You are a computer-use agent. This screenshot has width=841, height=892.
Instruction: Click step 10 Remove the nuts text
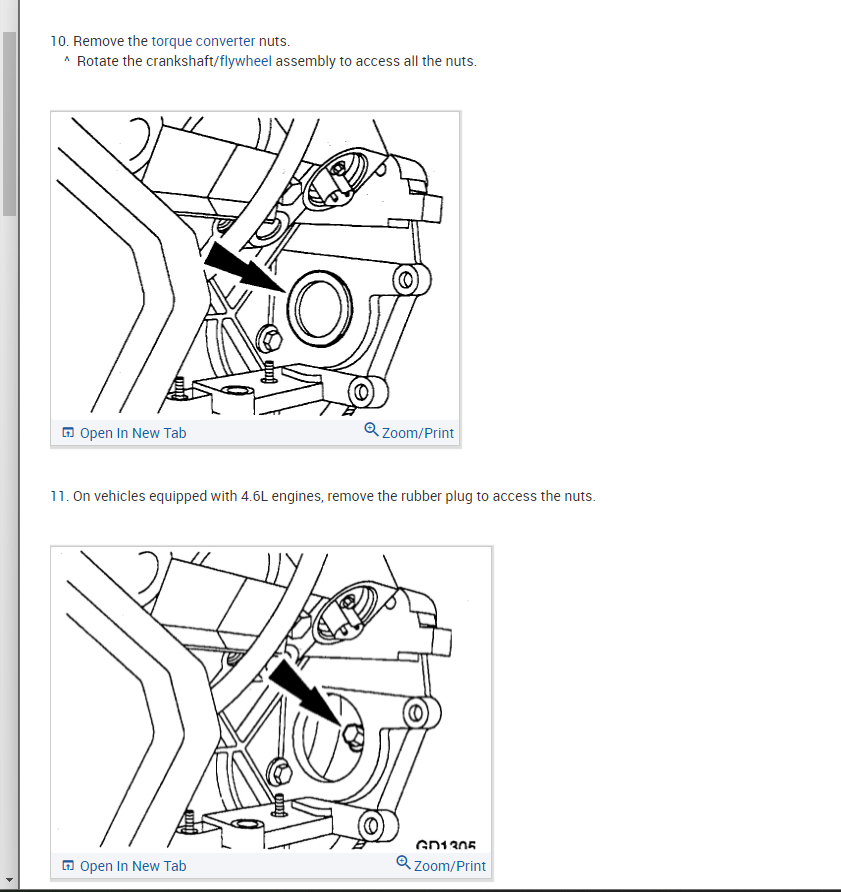tap(170, 41)
